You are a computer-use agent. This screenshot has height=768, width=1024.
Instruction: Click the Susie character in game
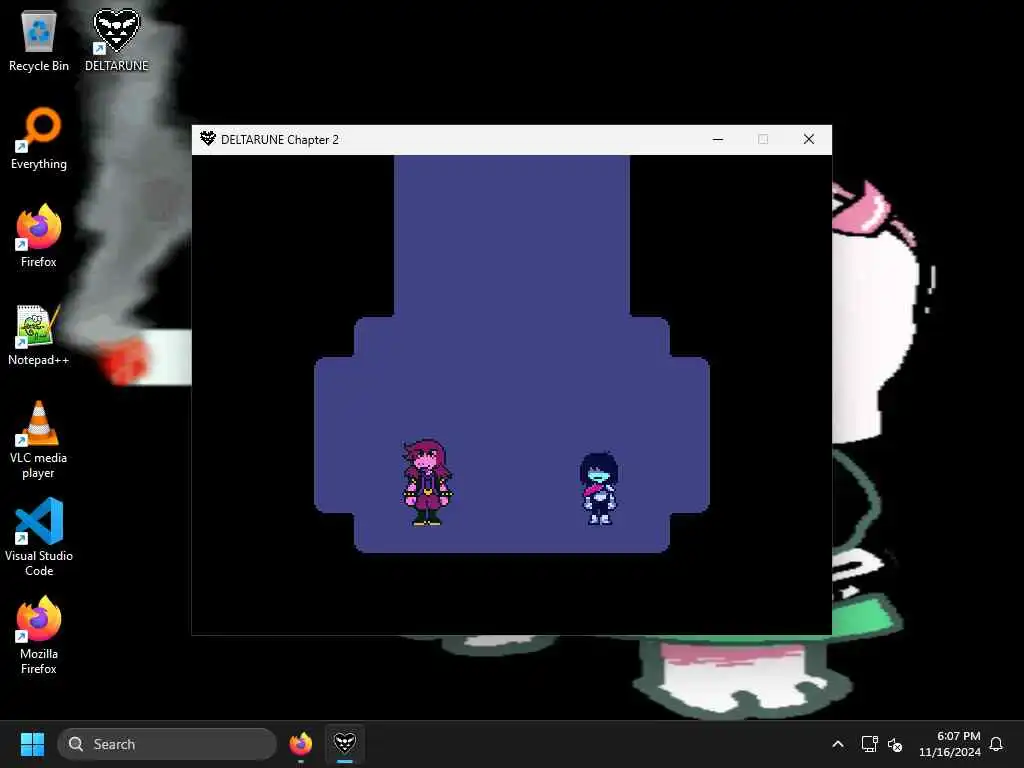pyautogui.click(x=427, y=482)
